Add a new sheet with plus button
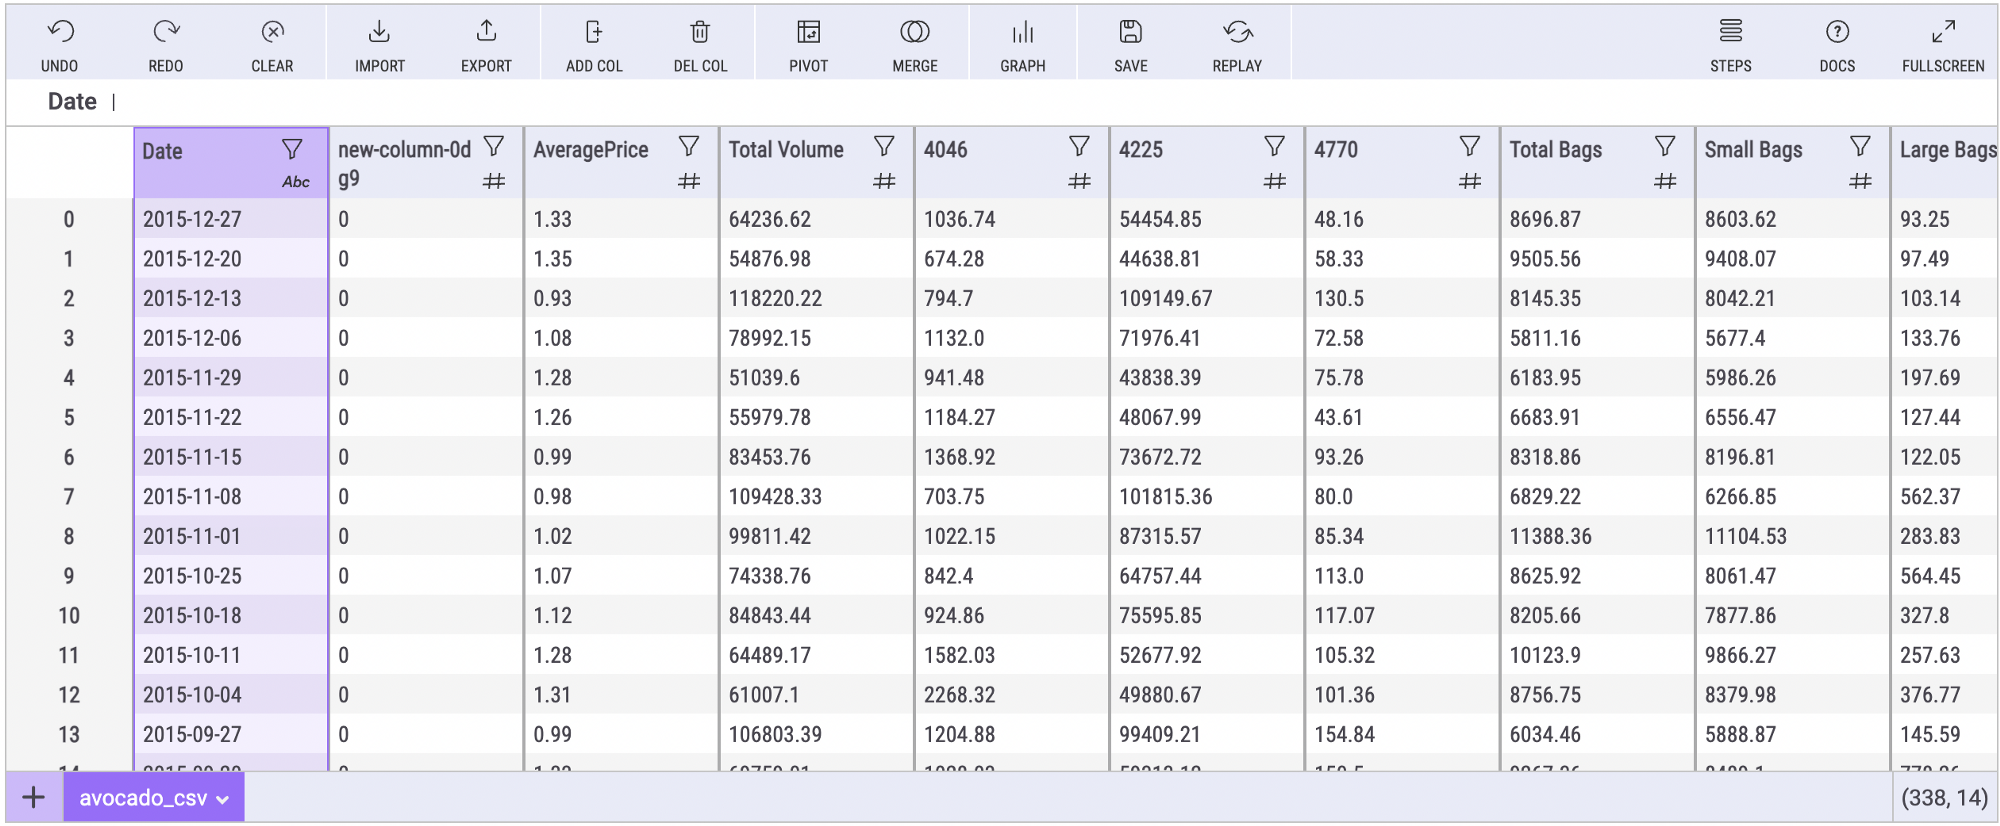The width and height of the screenshot is (2000, 826). point(34,797)
